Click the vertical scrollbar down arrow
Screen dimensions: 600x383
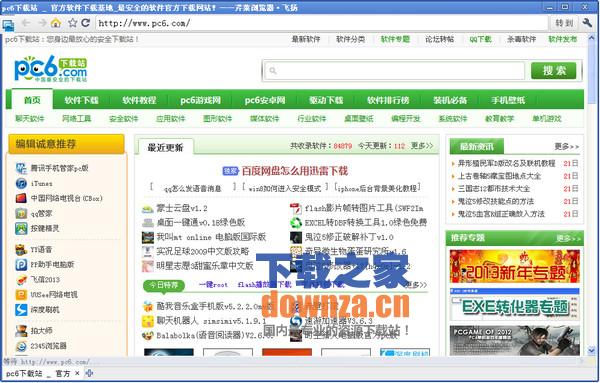pyautogui.click(x=592, y=350)
